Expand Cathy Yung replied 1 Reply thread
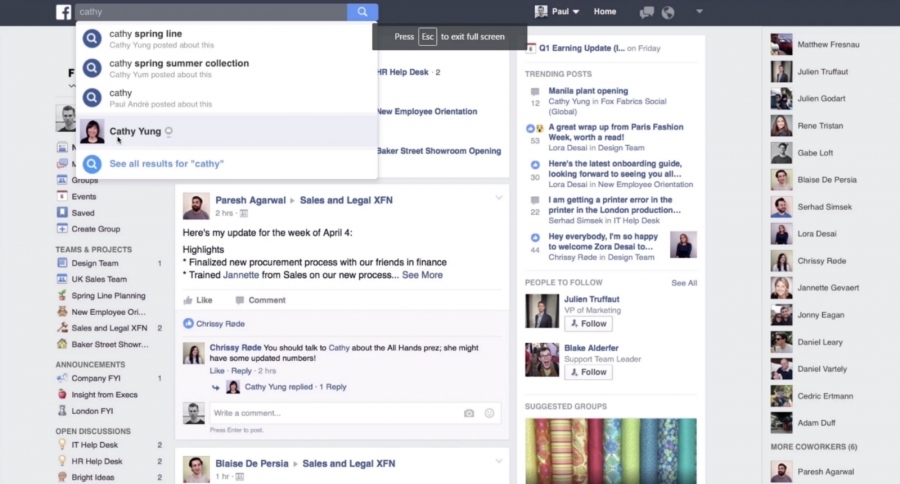 [x=296, y=387]
